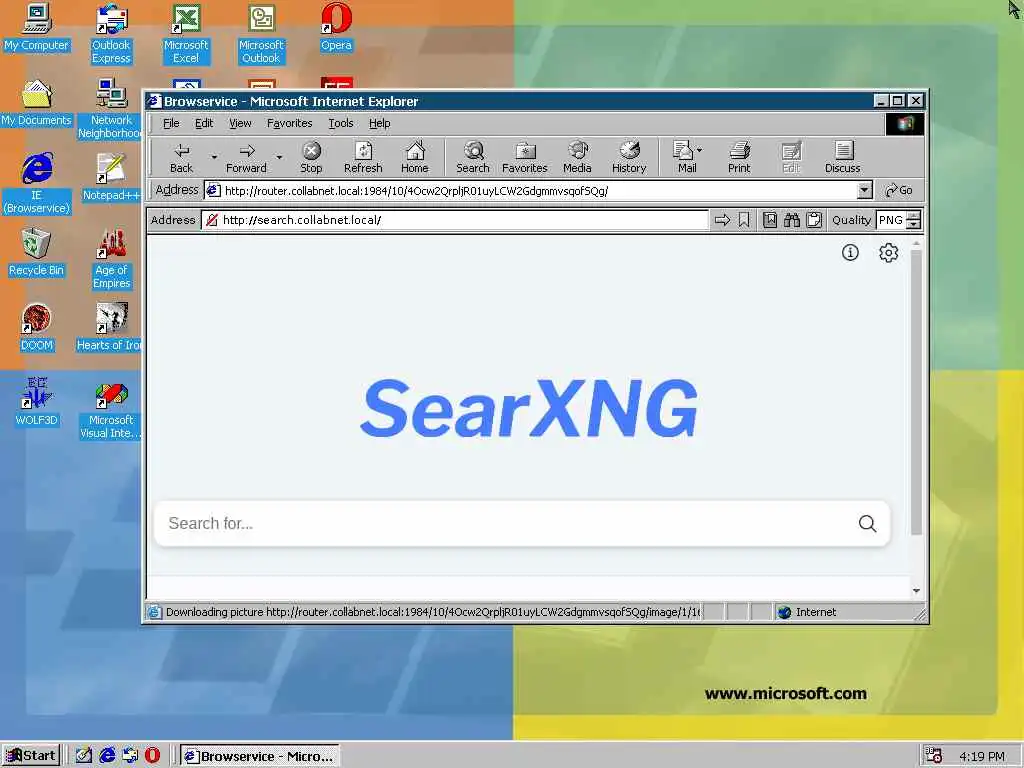Click the binoculars find icon

pos(792,220)
